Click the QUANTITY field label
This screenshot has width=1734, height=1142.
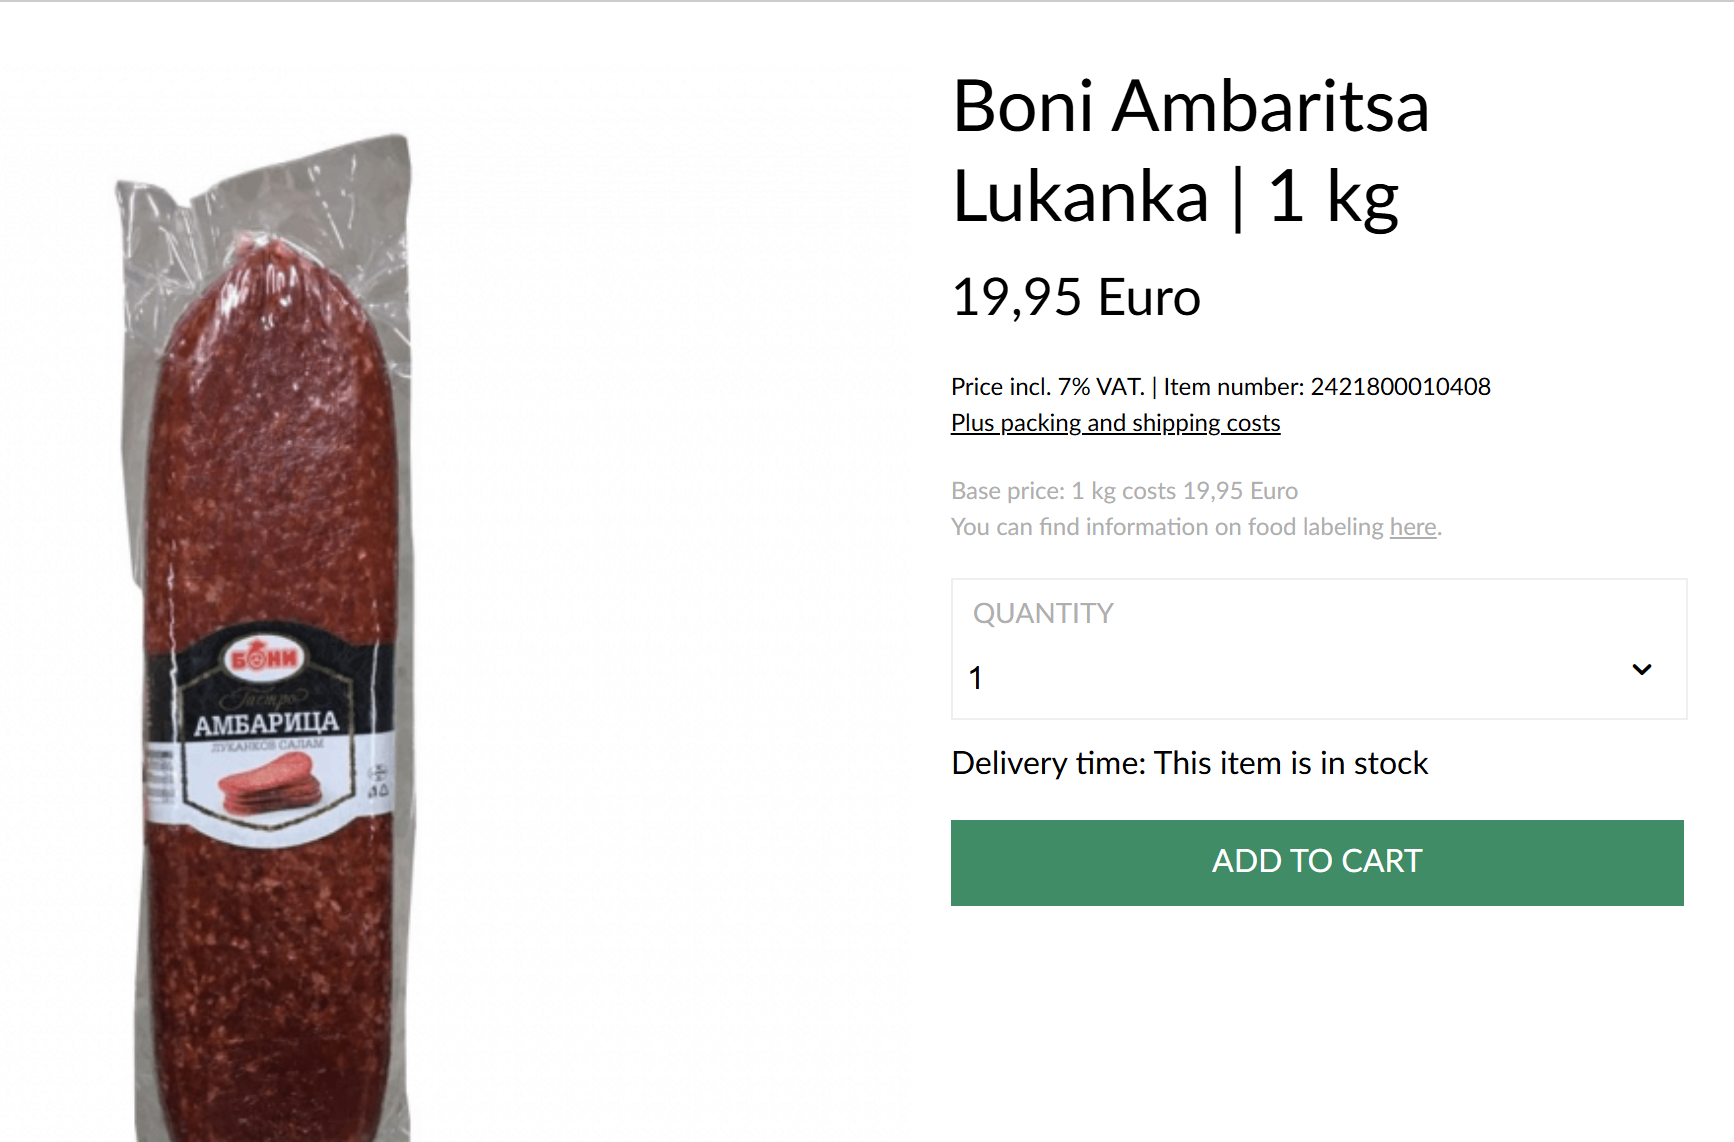coord(1043,613)
